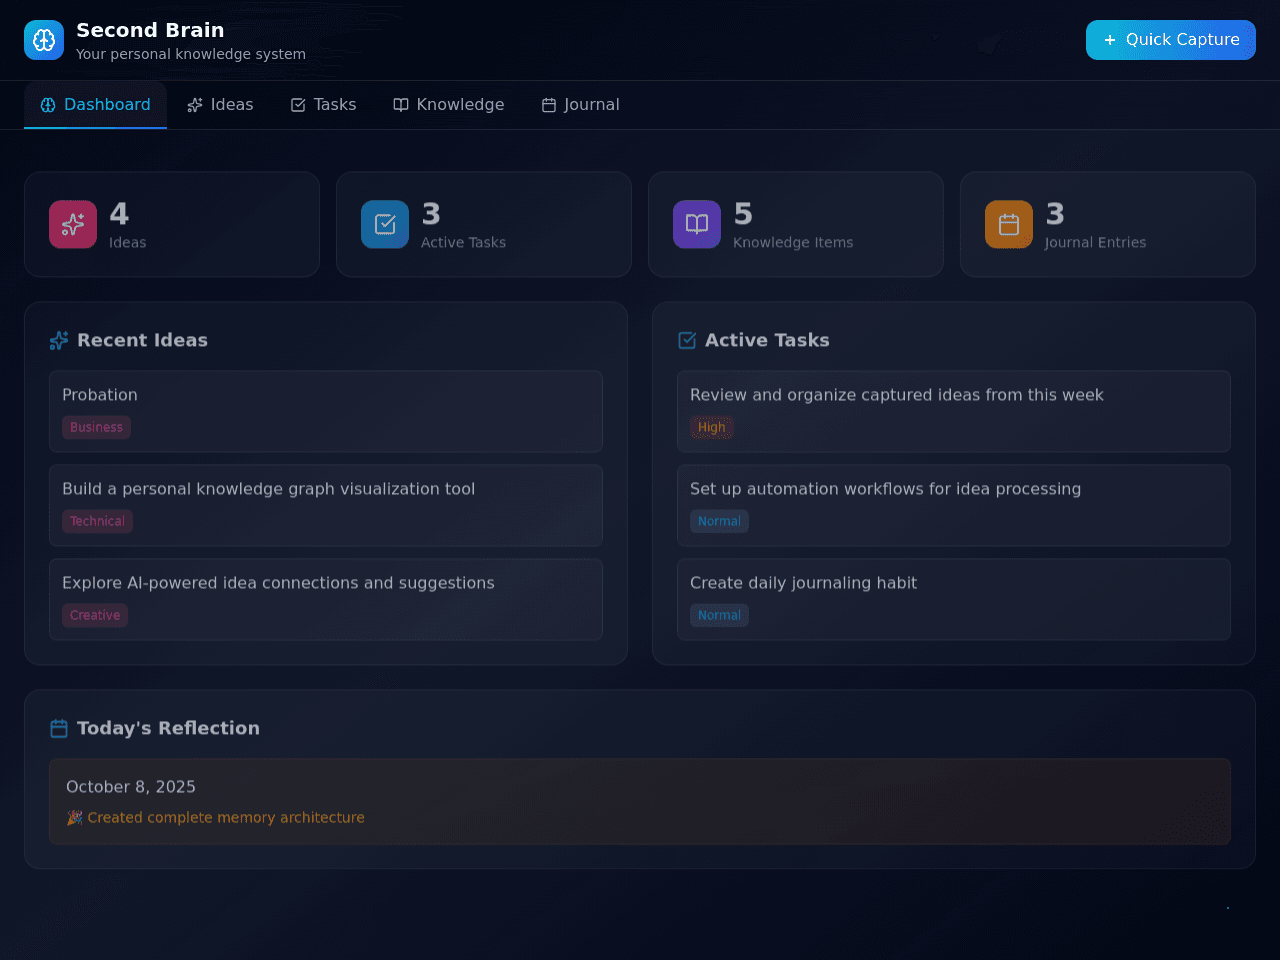
Task: Open the Tasks tab
Action: 323,105
